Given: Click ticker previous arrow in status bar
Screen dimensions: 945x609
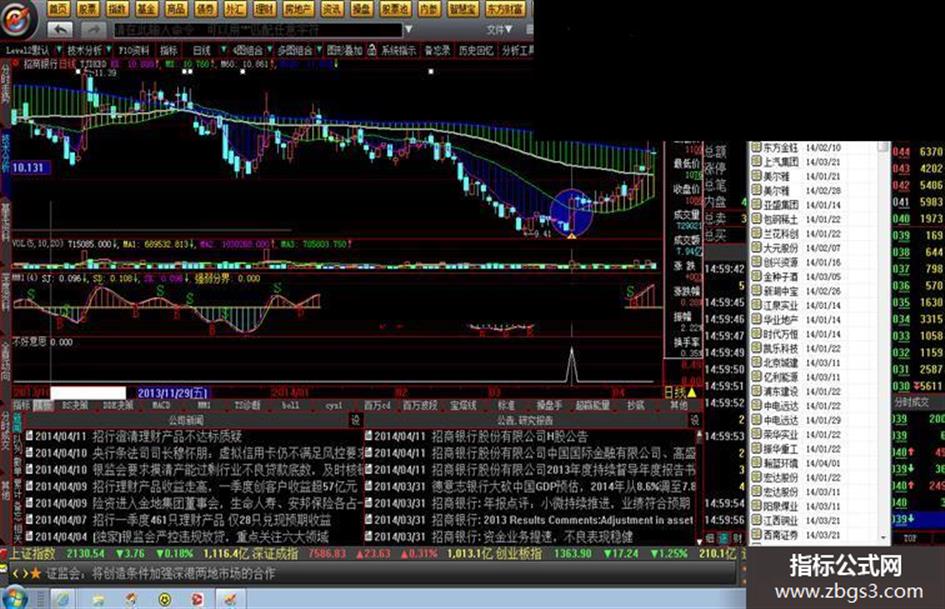Looking at the screenshot, I should [x=16, y=573].
